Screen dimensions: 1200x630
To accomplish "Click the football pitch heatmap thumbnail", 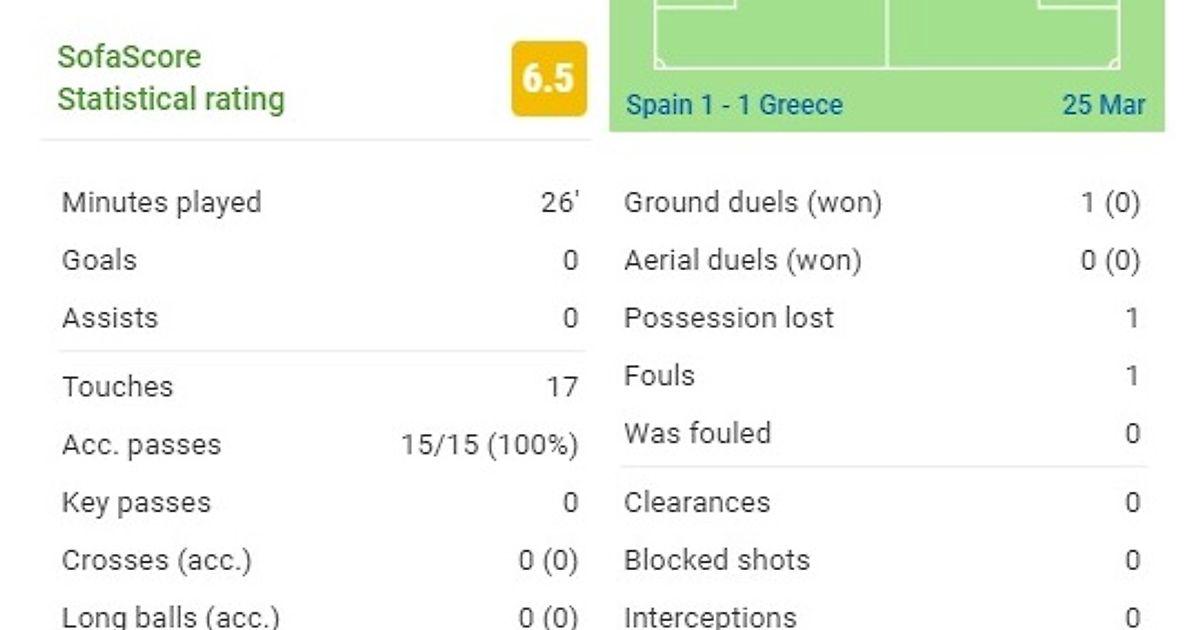I will pos(887,35).
